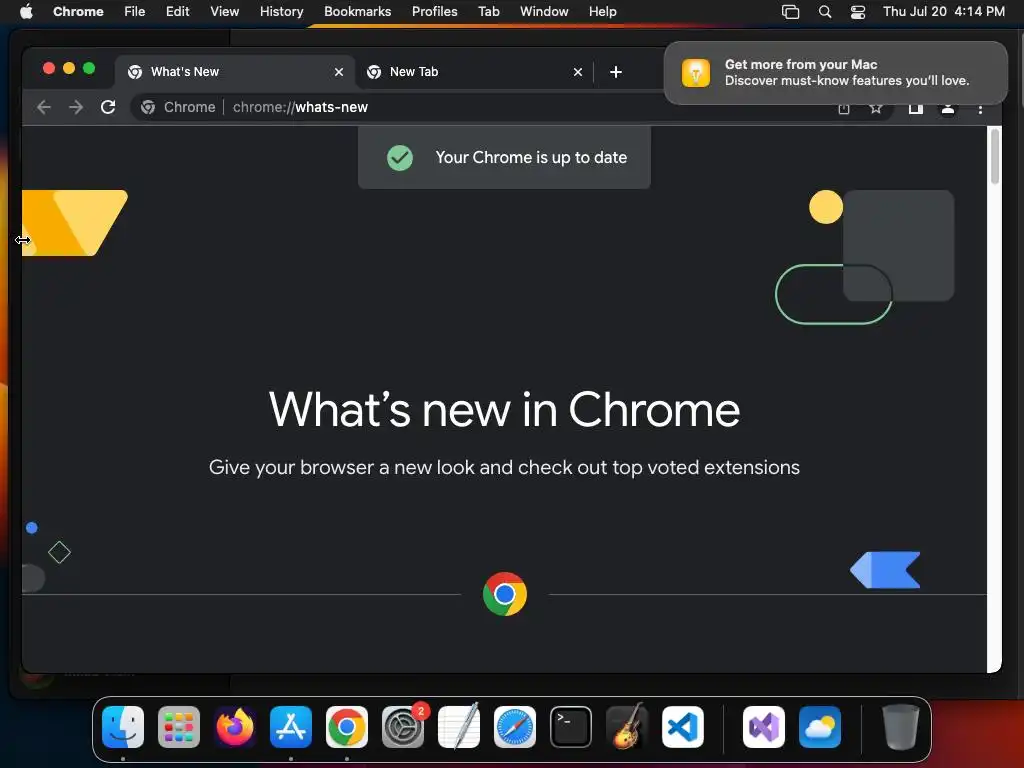Close the What's New tab

click(339, 72)
